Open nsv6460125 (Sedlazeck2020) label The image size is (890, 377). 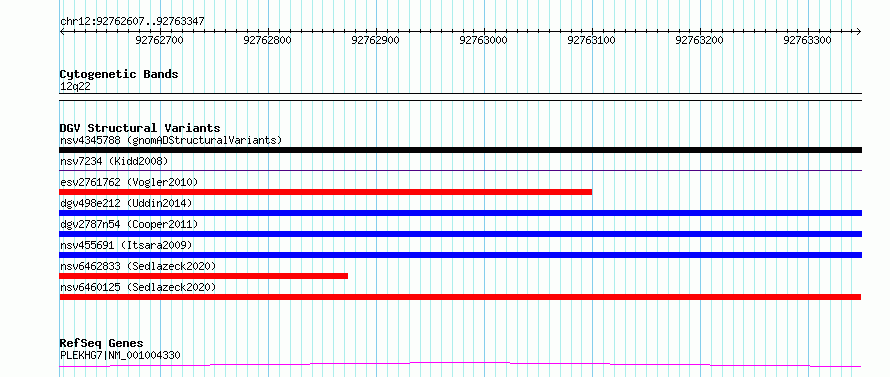138,287
